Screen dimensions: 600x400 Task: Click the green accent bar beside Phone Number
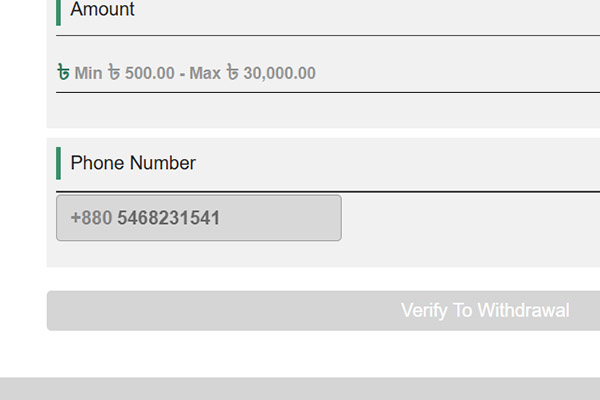[x=59, y=163]
